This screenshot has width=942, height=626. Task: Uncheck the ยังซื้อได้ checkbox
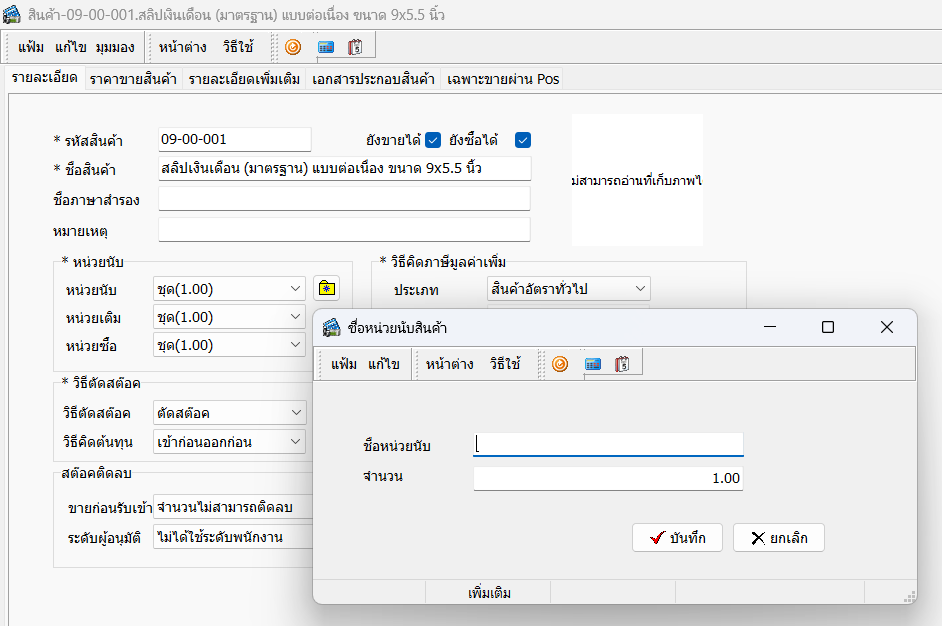click(522, 140)
